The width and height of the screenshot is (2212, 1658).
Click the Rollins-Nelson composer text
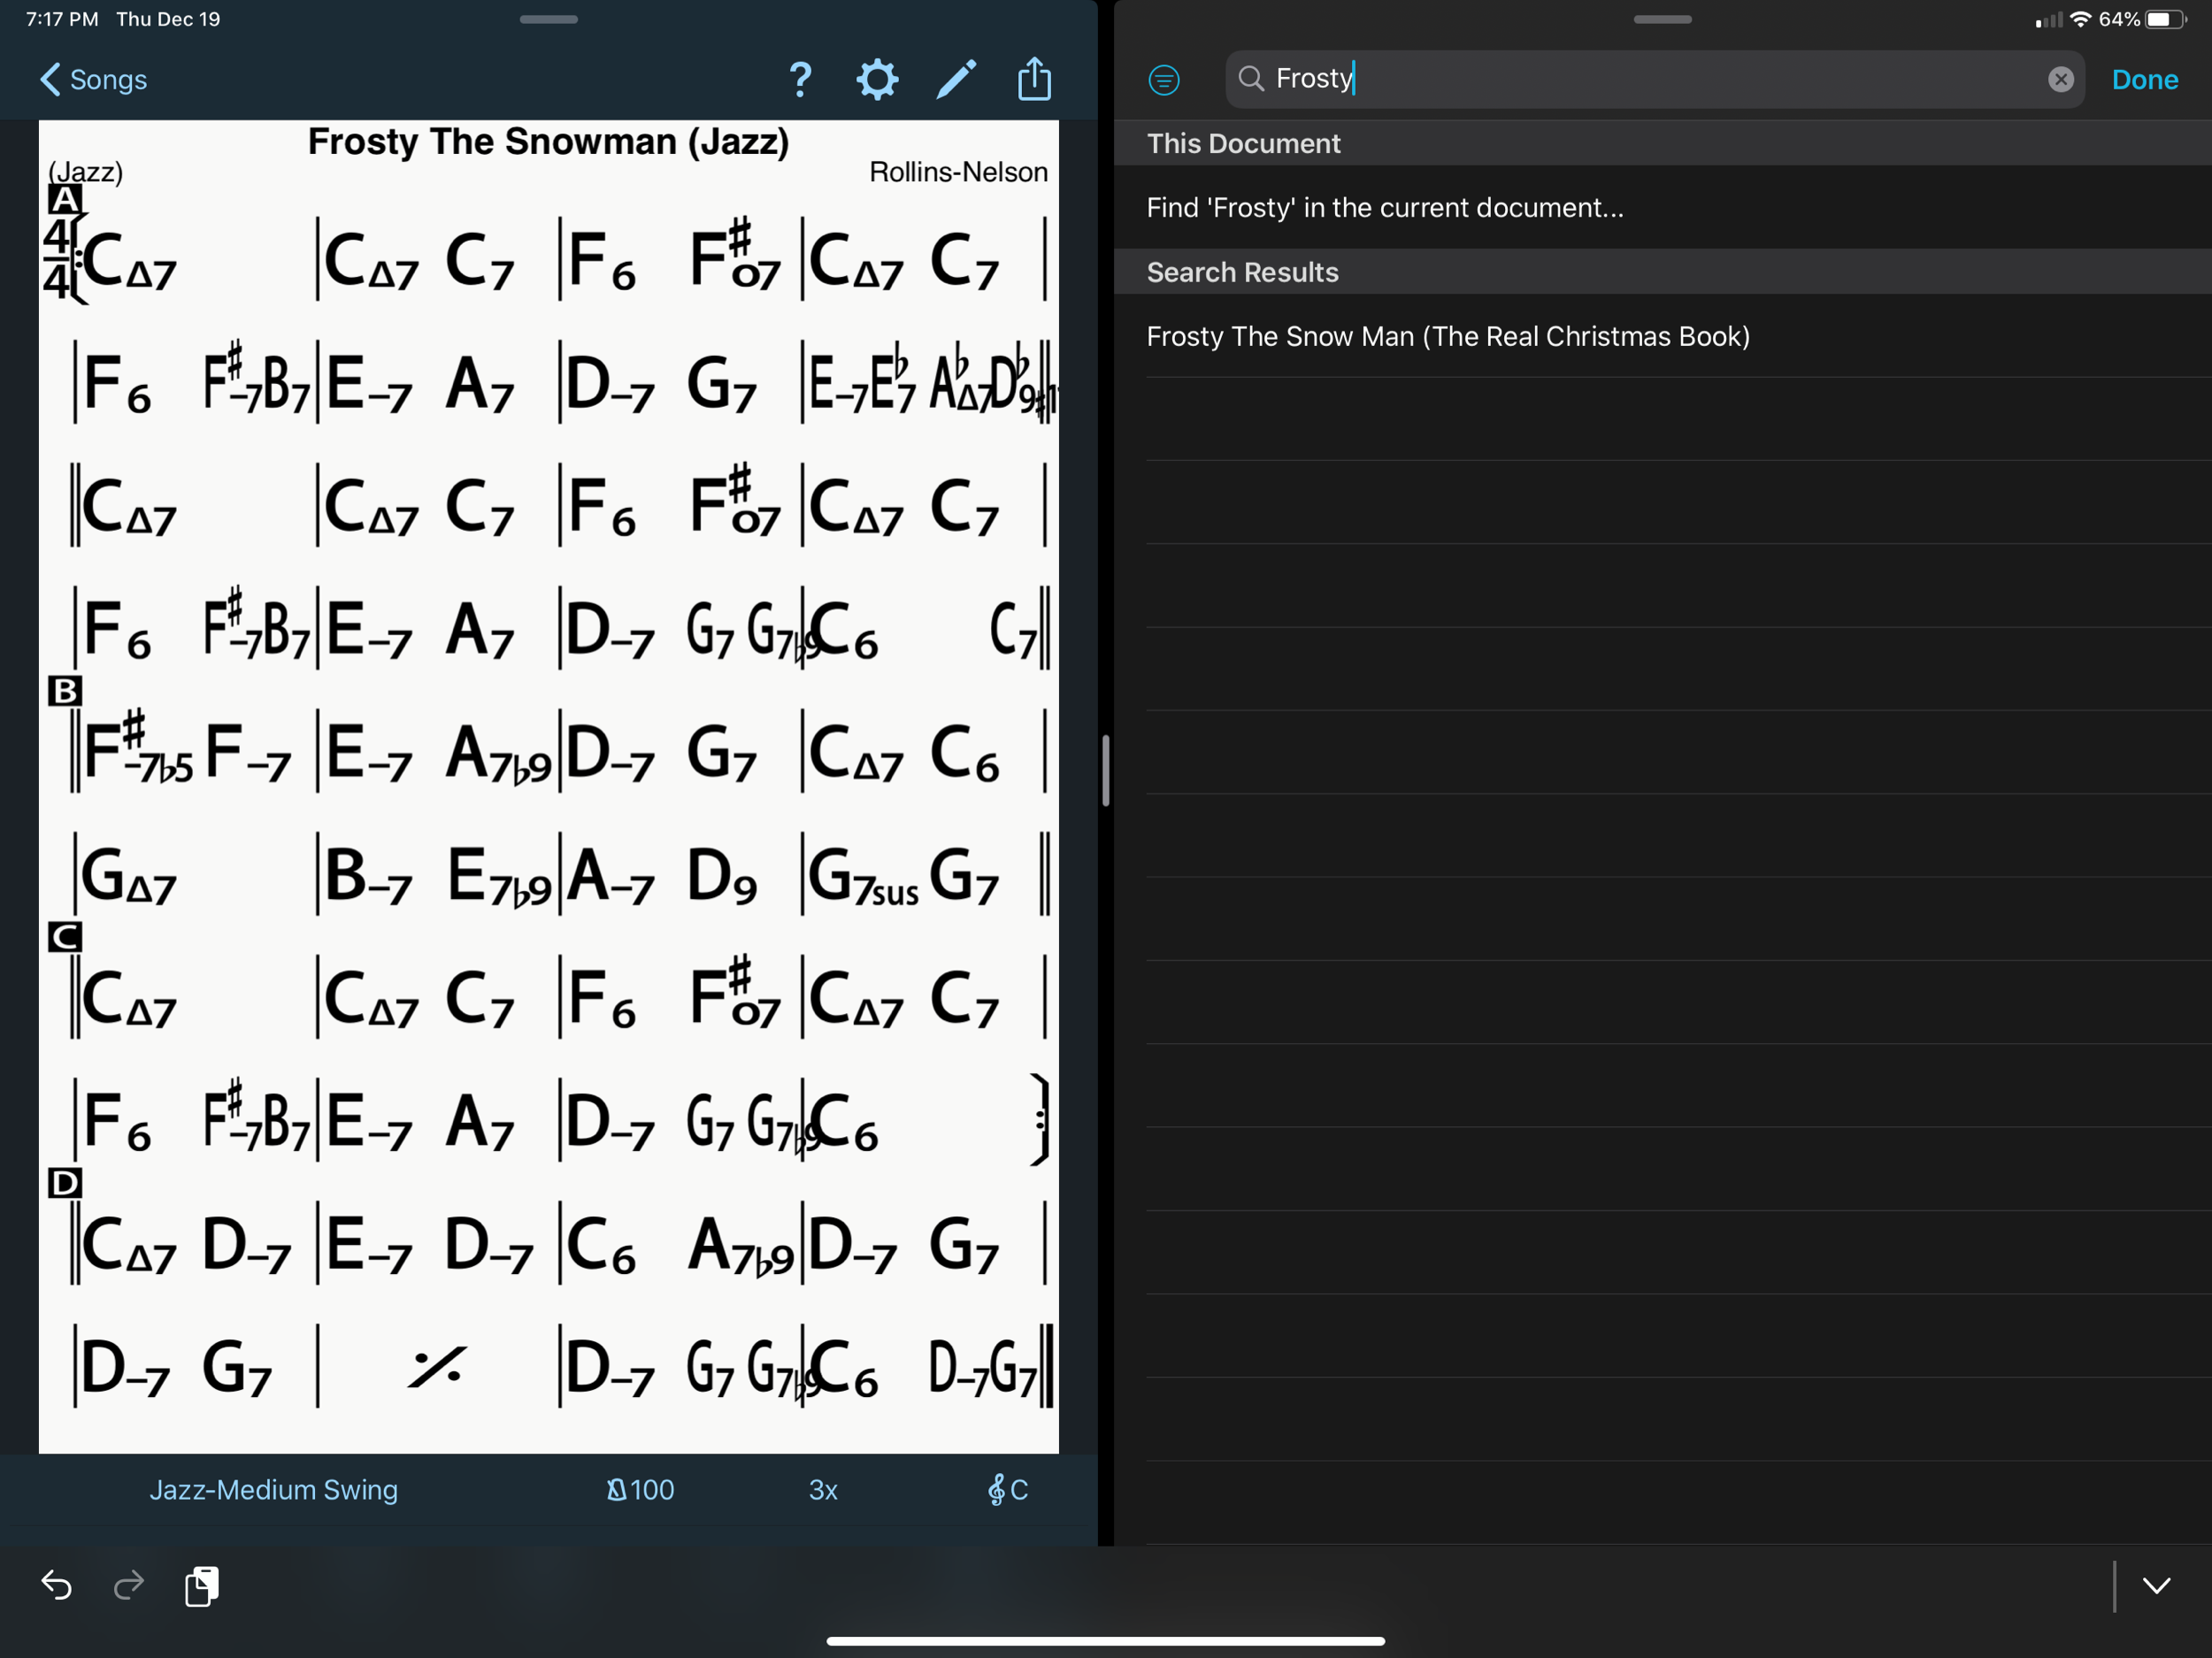pos(958,172)
